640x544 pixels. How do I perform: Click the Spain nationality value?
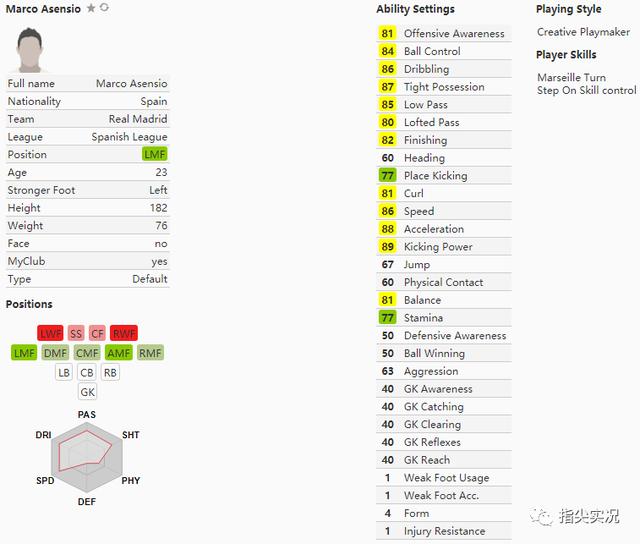click(154, 101)
